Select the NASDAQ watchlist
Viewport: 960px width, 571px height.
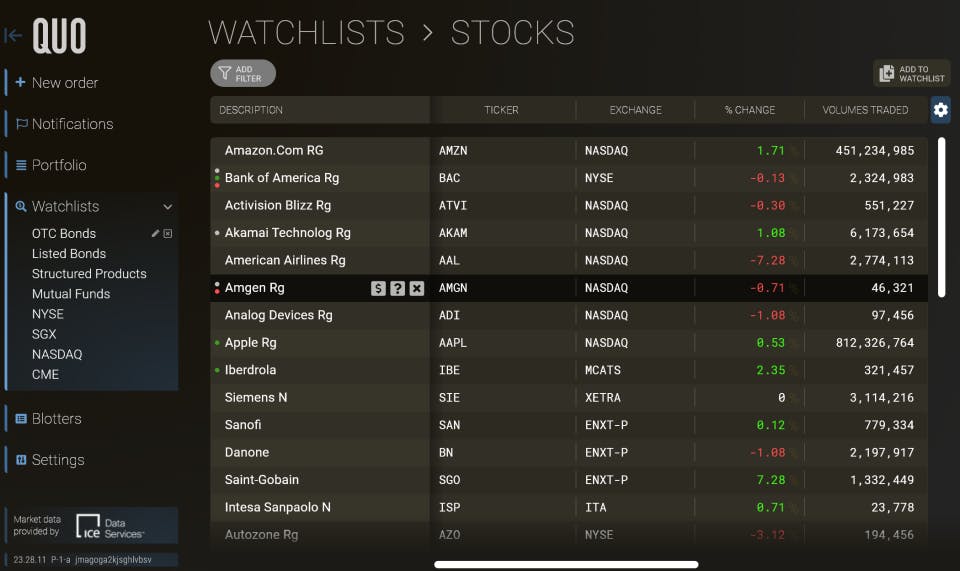[x=57, y=354]
